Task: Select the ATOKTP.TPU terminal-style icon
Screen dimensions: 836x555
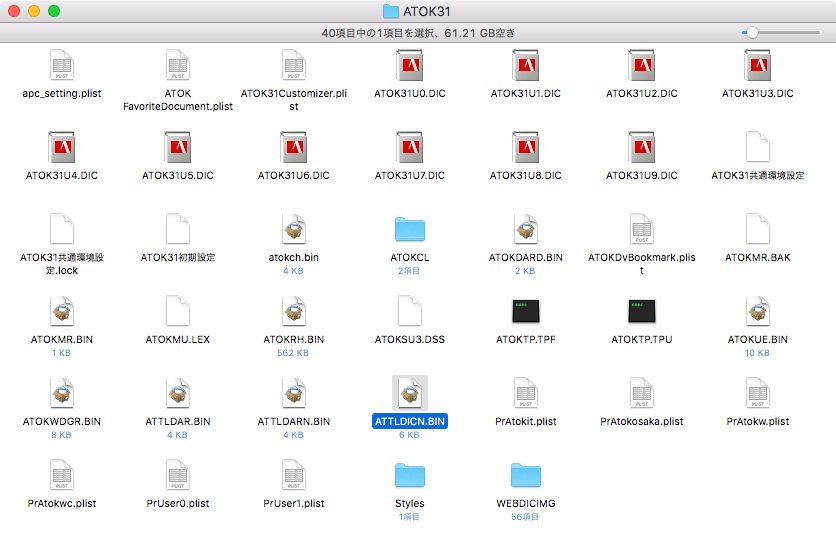Action: point(641,311)
